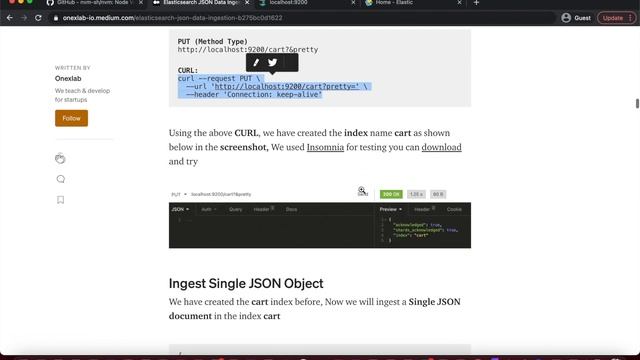640x360 pixels.
Task: Click 'We teach & develop for startups' text
Action: pyautogui.click(x=82, y=95)
